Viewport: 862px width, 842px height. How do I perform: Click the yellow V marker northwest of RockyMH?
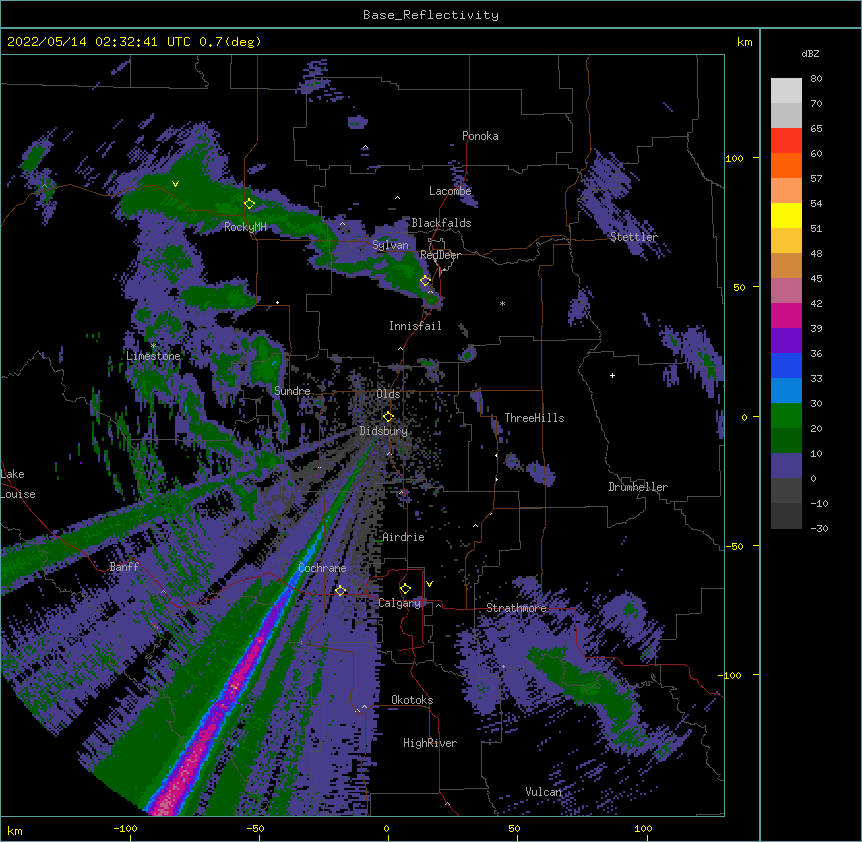(x=175, y=184)
